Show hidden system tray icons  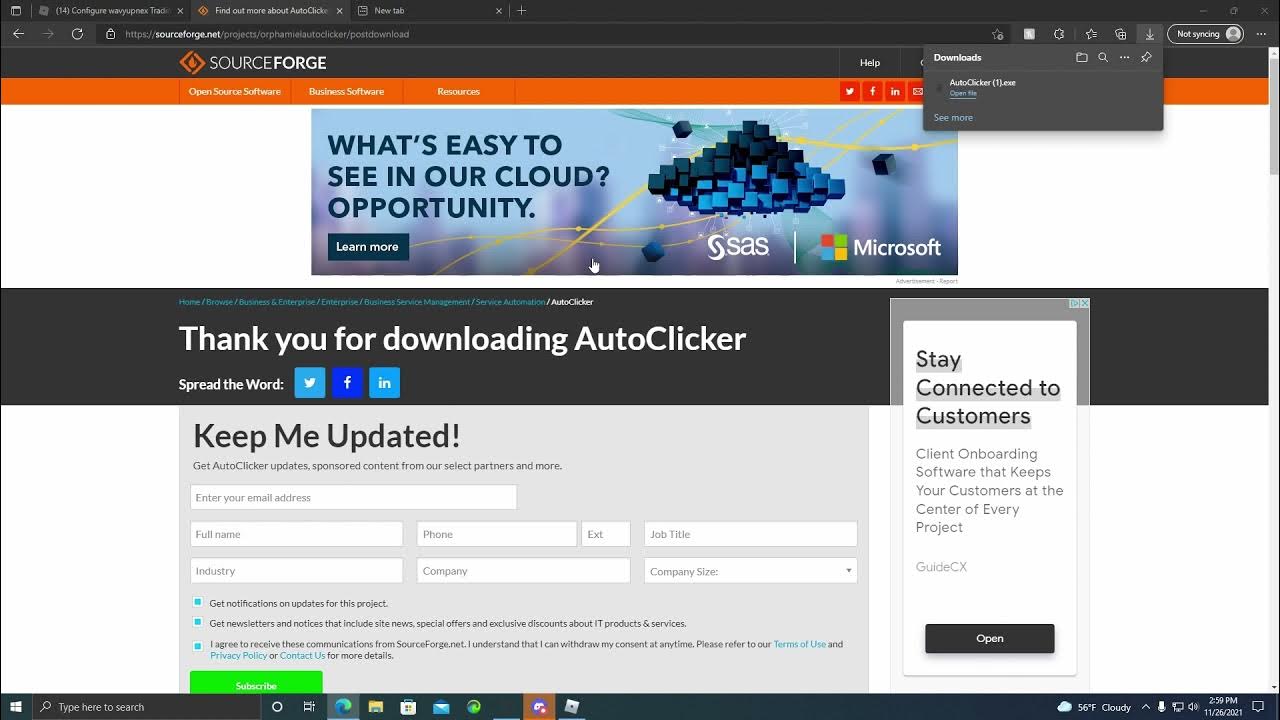click(1146, 707)
